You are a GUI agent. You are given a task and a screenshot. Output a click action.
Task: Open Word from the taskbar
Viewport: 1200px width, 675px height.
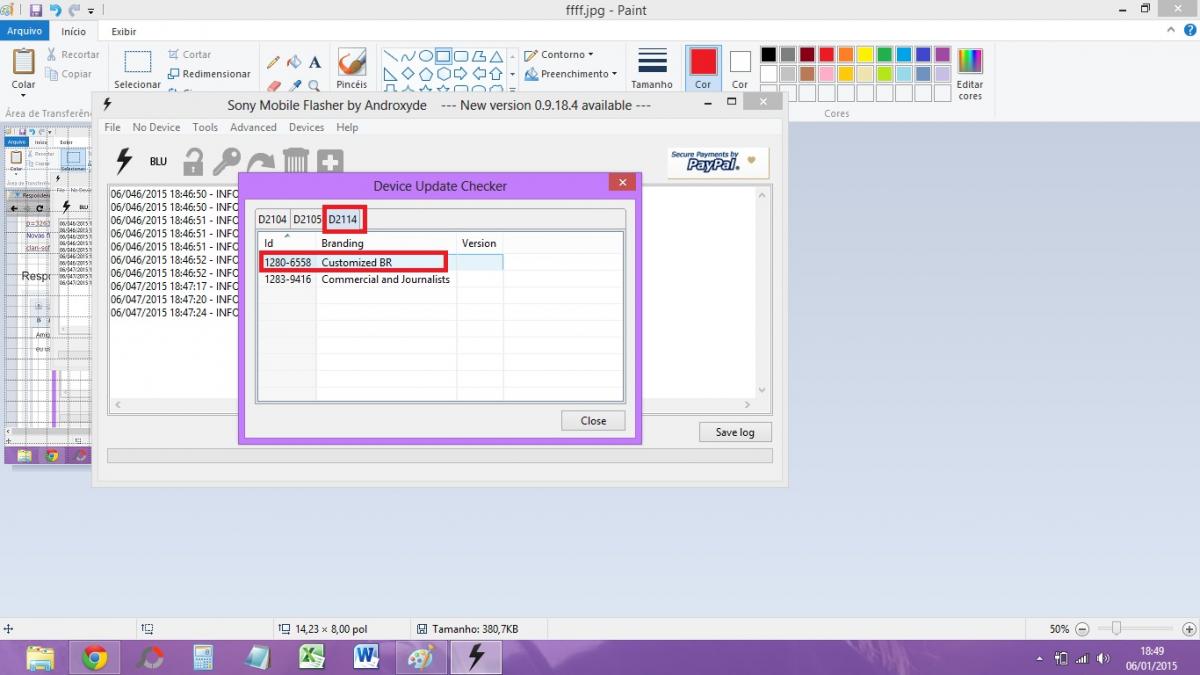(366, 657)
